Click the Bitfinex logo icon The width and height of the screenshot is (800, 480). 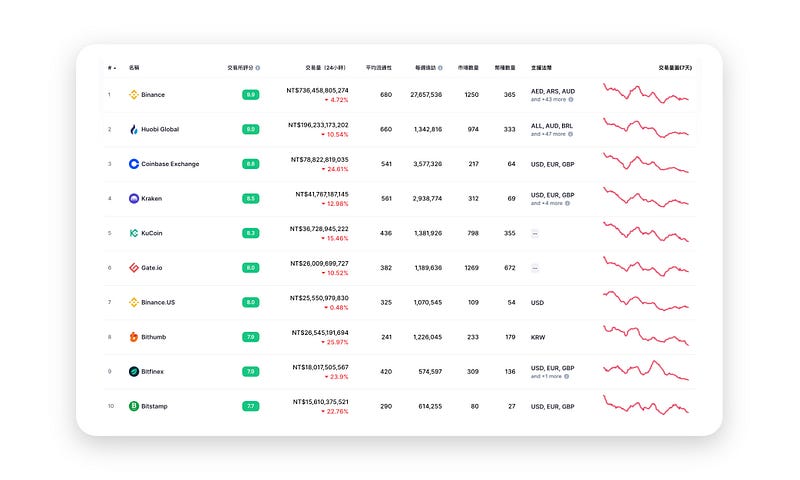point(134,371)
